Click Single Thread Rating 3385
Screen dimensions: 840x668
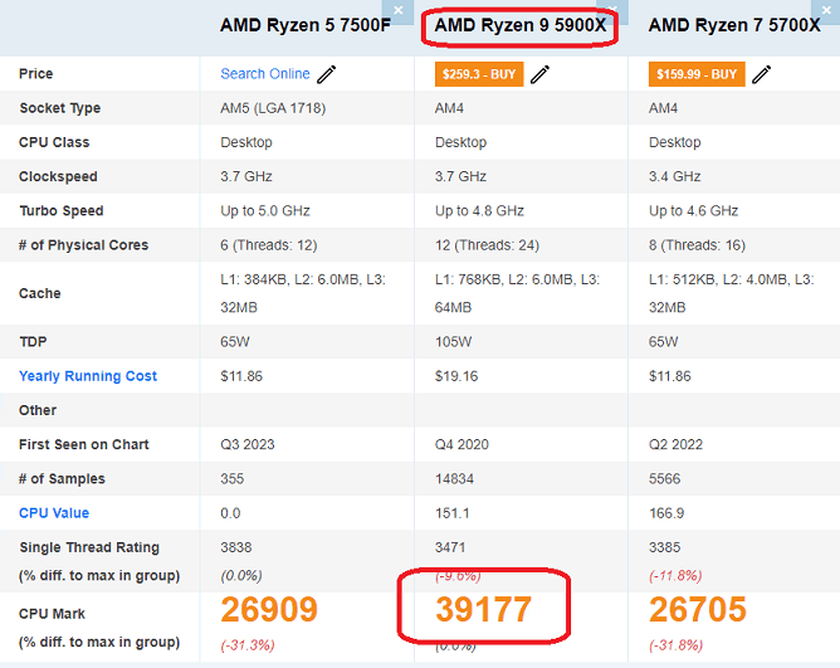(x=665, y=547)
